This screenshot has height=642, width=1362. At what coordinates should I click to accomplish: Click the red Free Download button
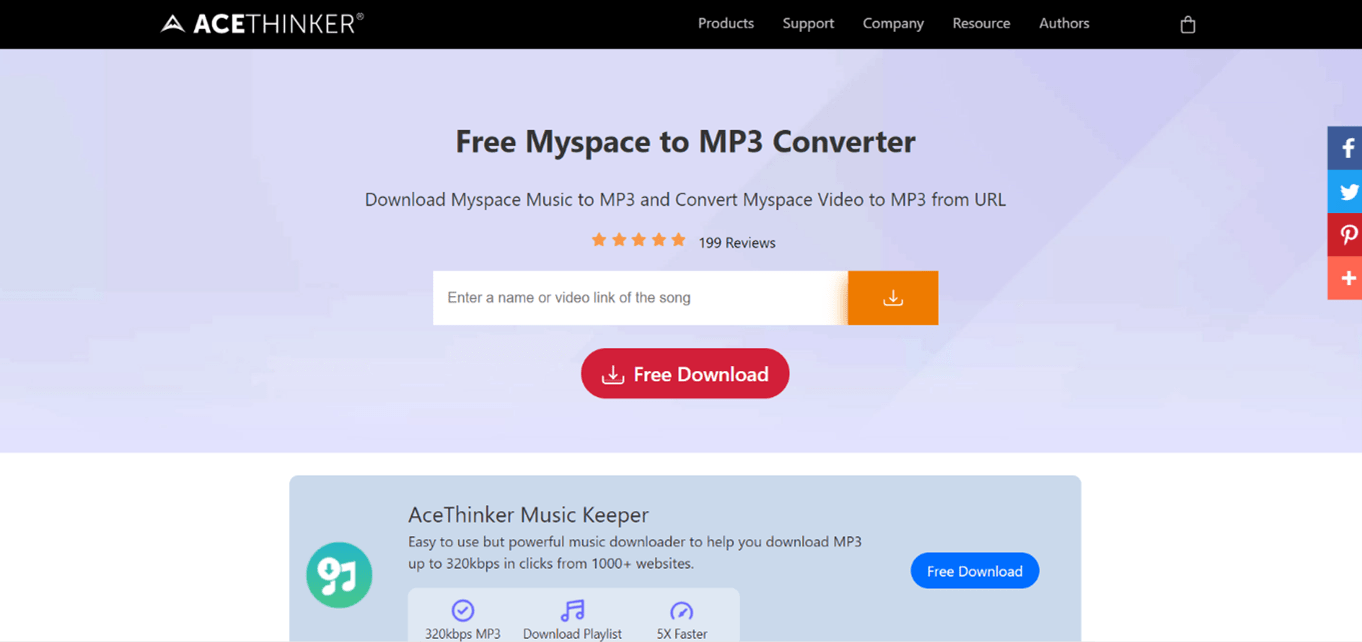[x=685, y=374]
